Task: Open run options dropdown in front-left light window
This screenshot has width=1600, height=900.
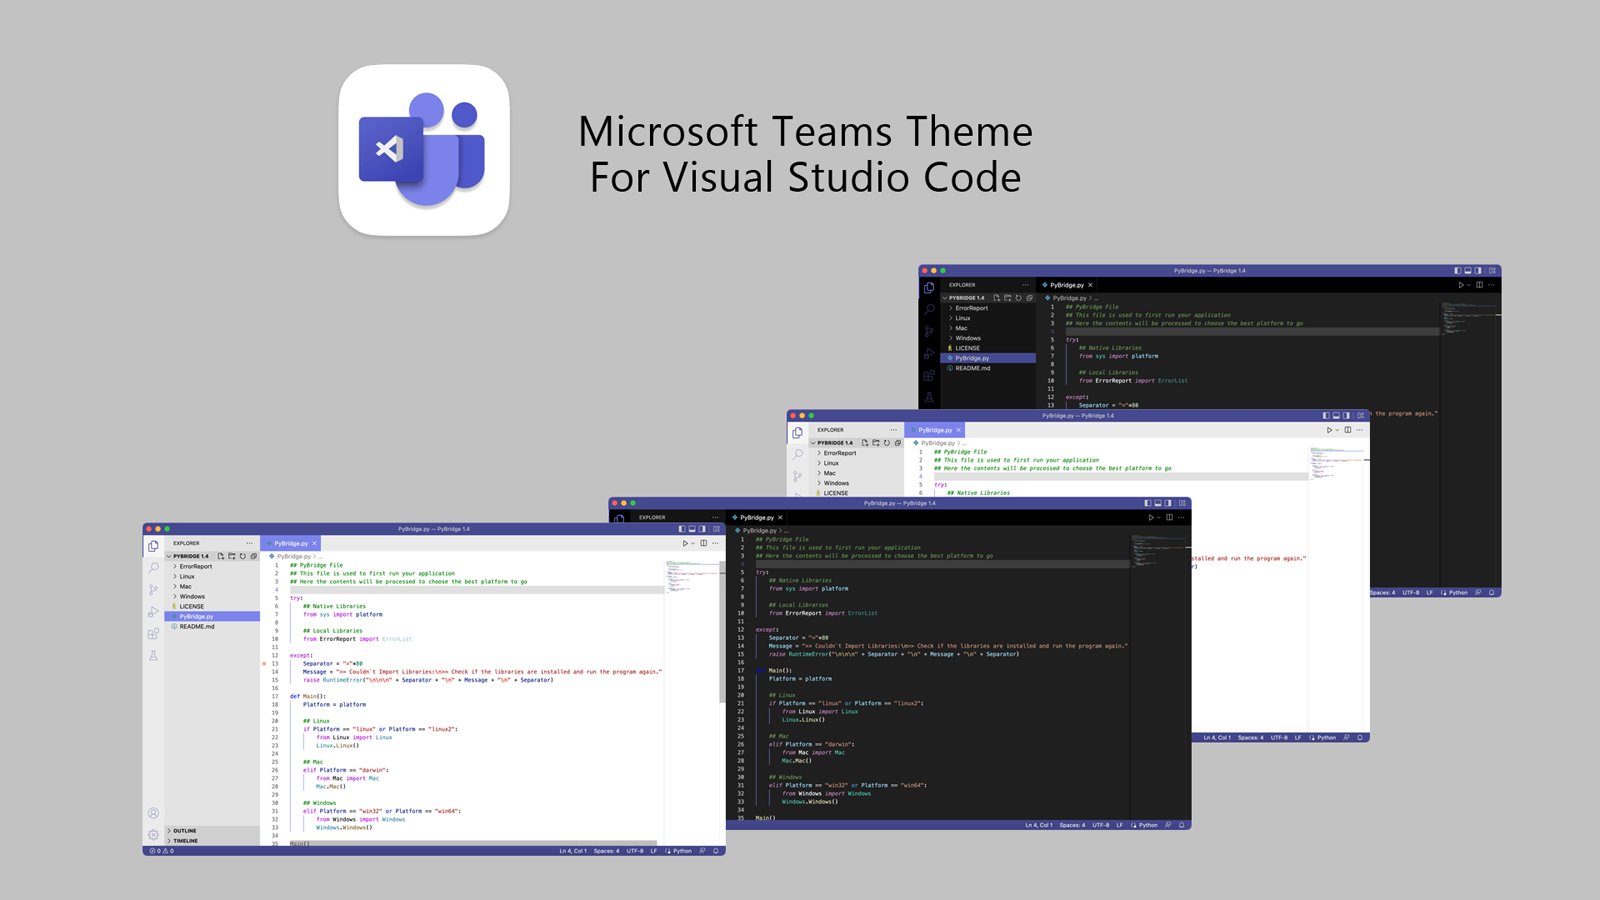Action: click(x=693, y=543)
